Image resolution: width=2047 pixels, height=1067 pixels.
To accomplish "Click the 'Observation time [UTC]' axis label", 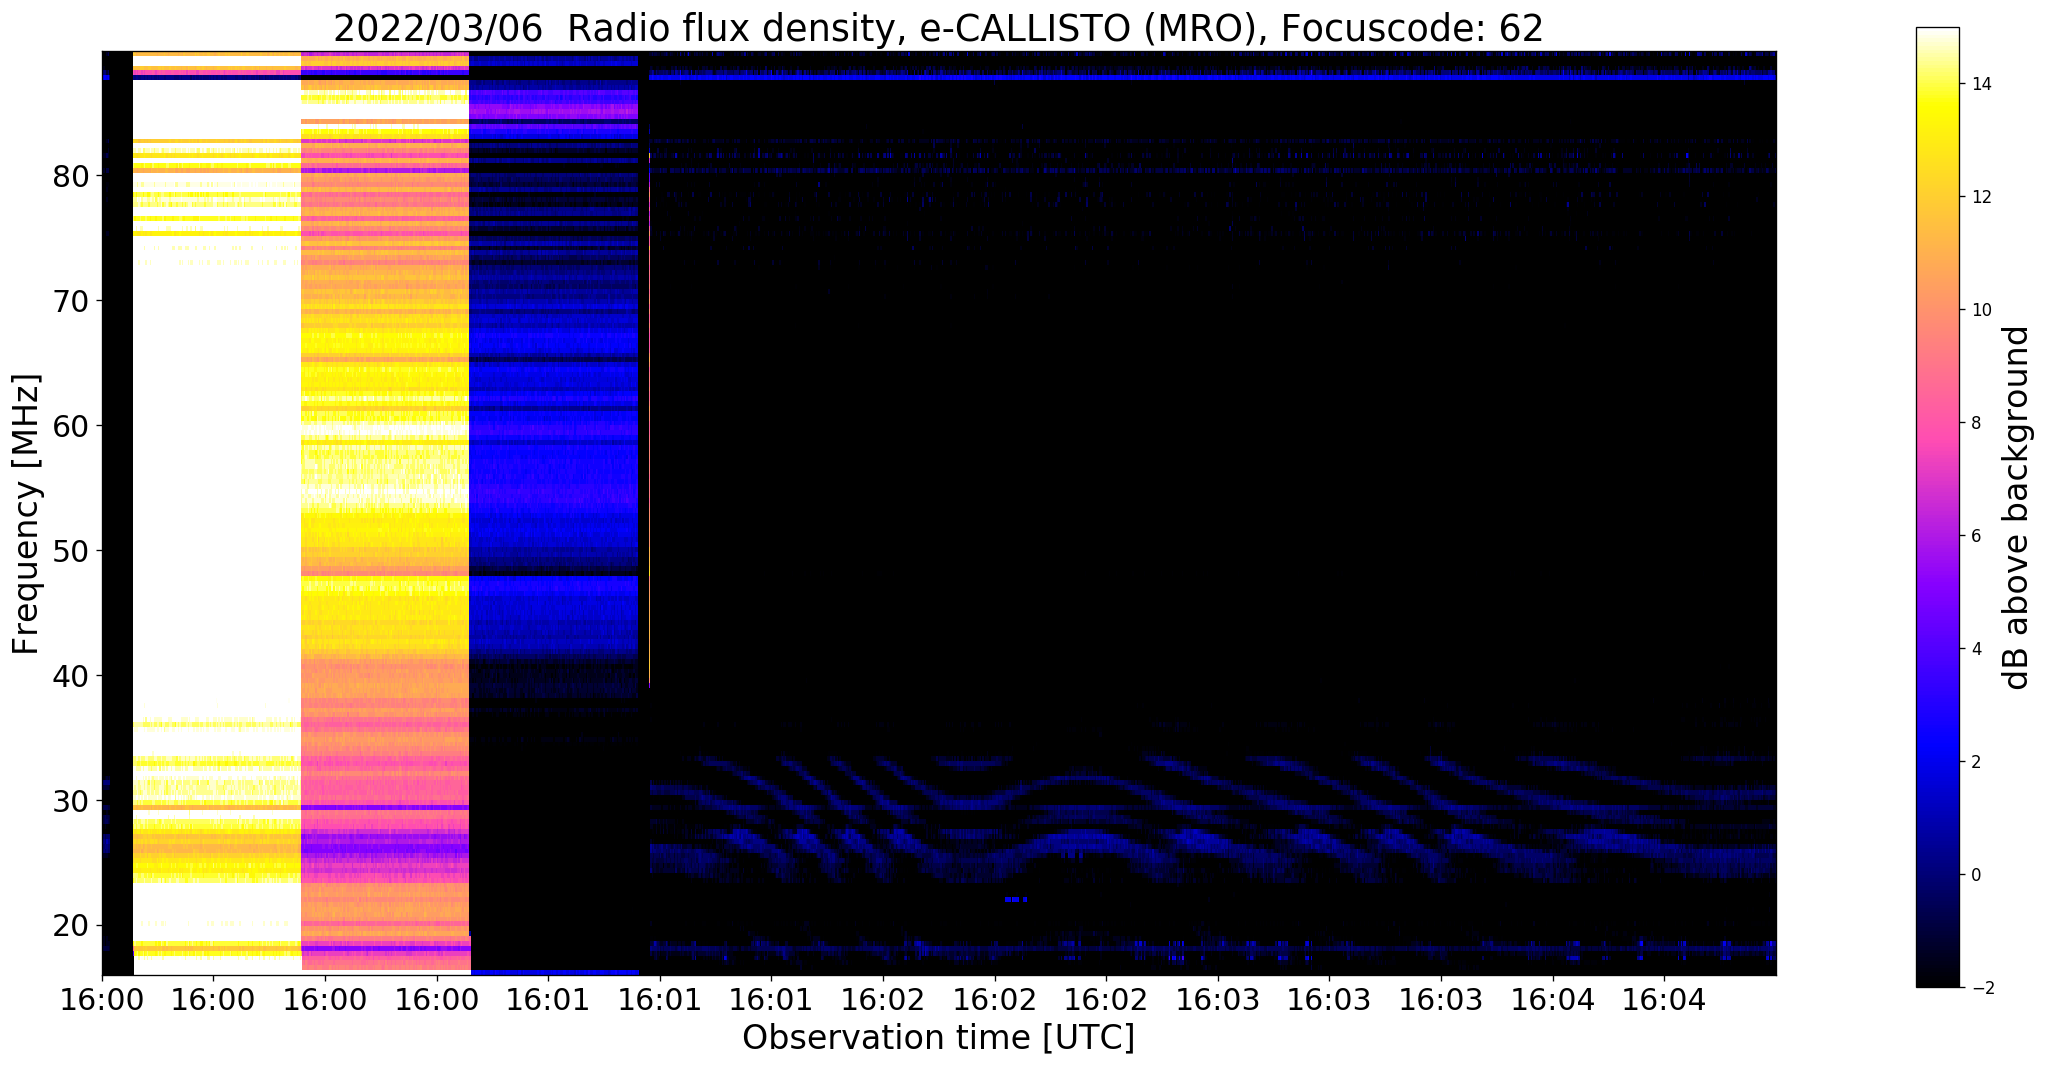I will click(938, 1038).
